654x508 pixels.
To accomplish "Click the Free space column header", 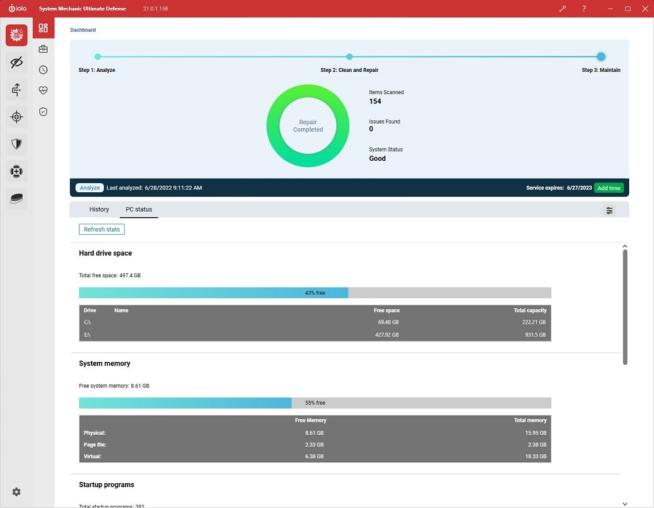I will pyautogui.click(x=387, y=310).
